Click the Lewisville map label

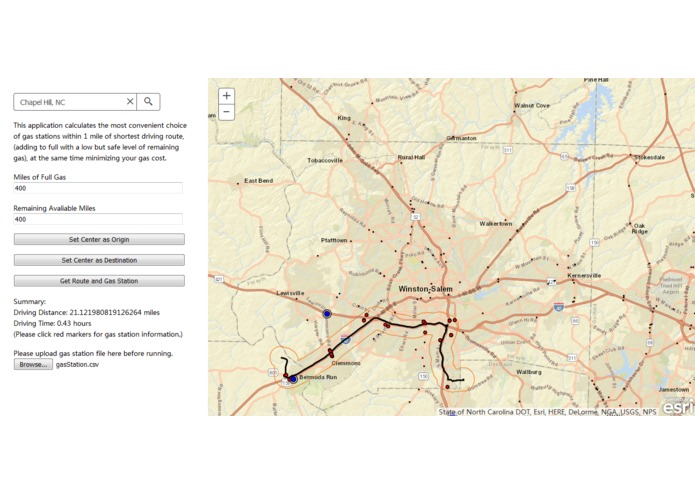290,293
